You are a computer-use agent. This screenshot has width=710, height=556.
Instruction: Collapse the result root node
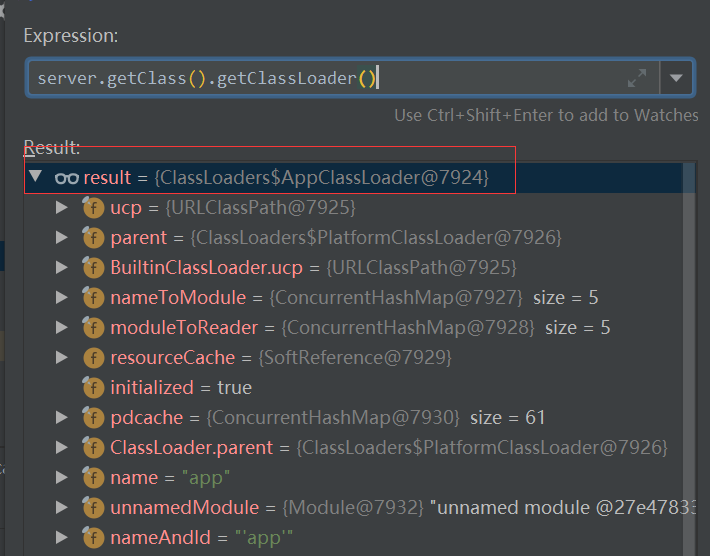37,177
